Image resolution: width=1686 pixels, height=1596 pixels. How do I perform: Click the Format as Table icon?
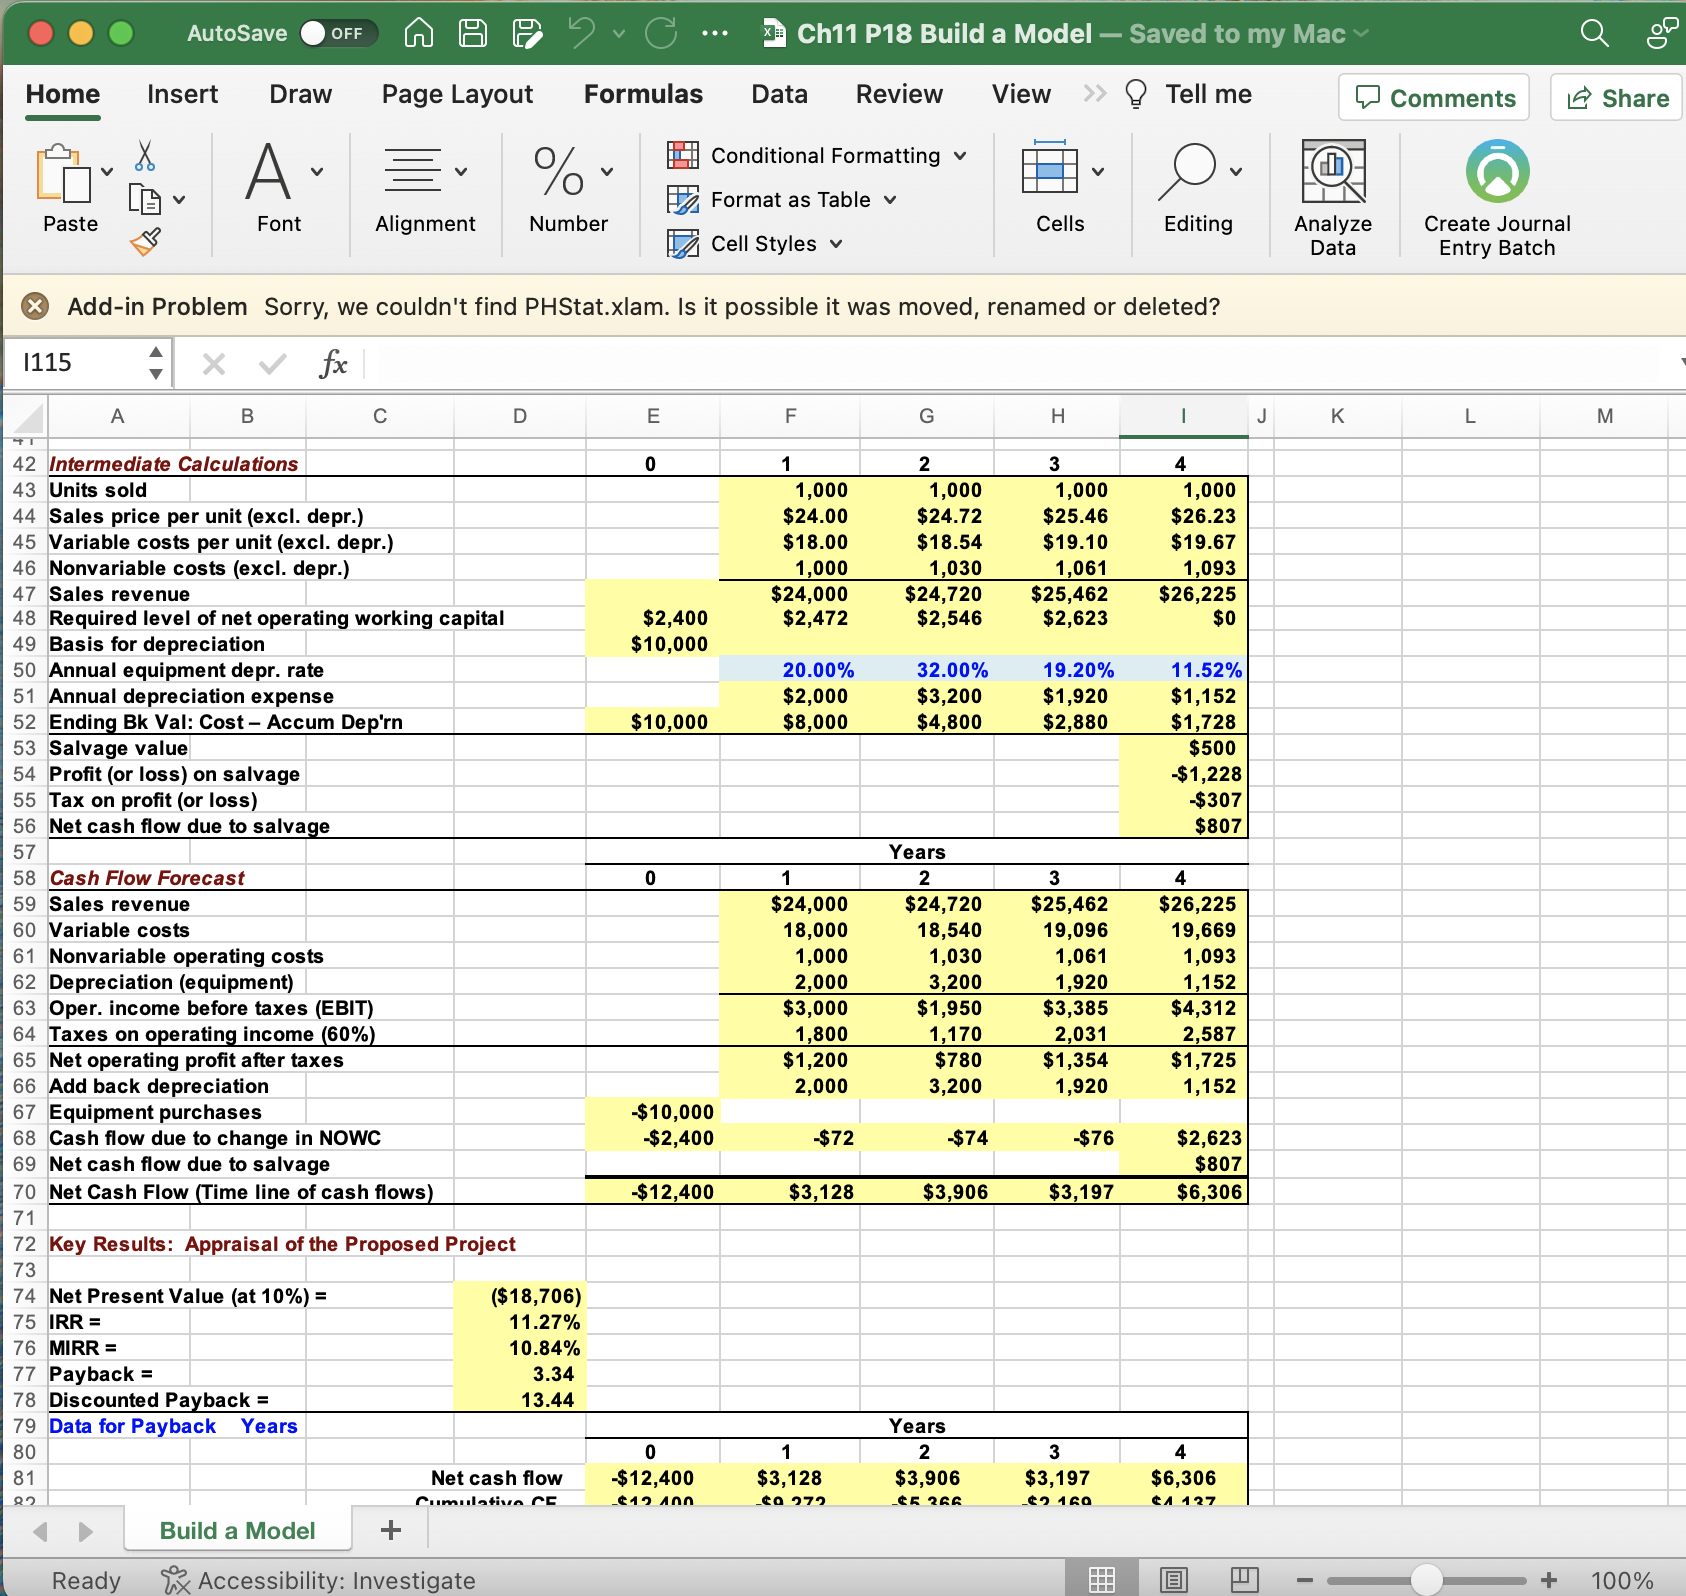(684, 199)
